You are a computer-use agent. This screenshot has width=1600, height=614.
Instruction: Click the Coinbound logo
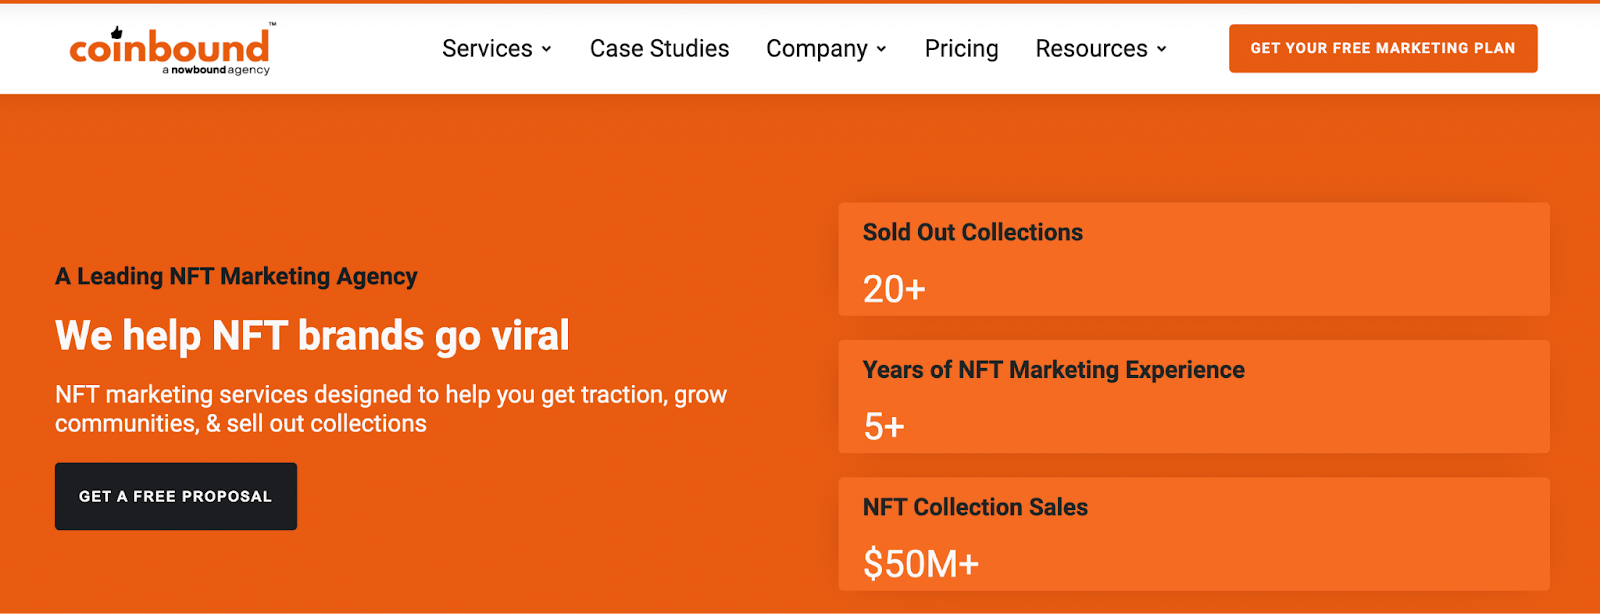[168, 46]
